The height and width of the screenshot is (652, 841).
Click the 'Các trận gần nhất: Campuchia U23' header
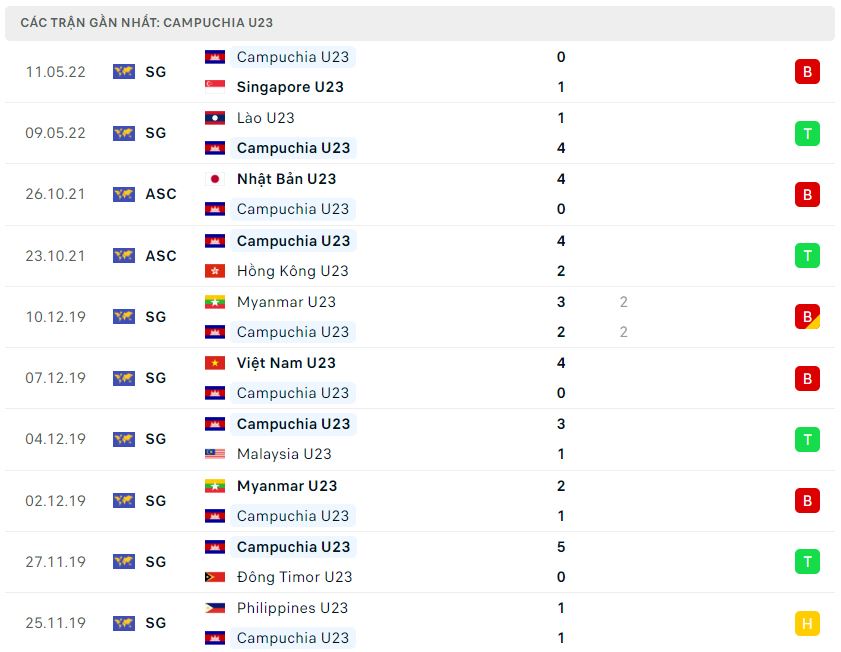pyautogui.click(x=146, y=22)
